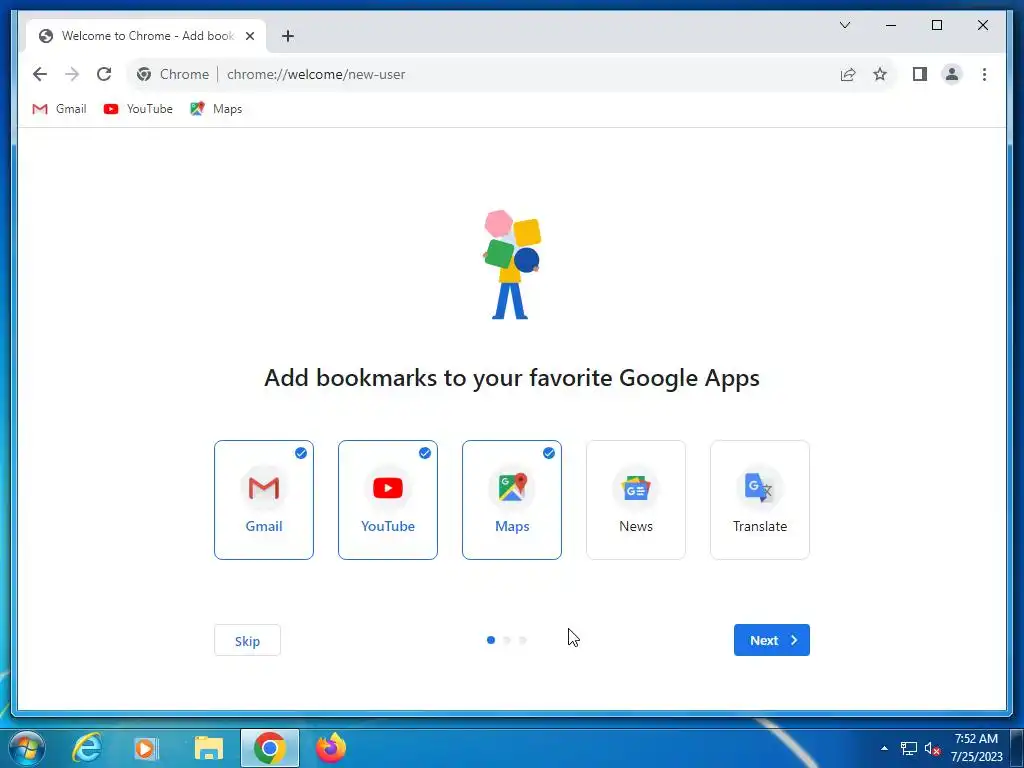Close the Welcome to Chrome tab
This screenshot has height=768, width=1024.
(249, 36)
